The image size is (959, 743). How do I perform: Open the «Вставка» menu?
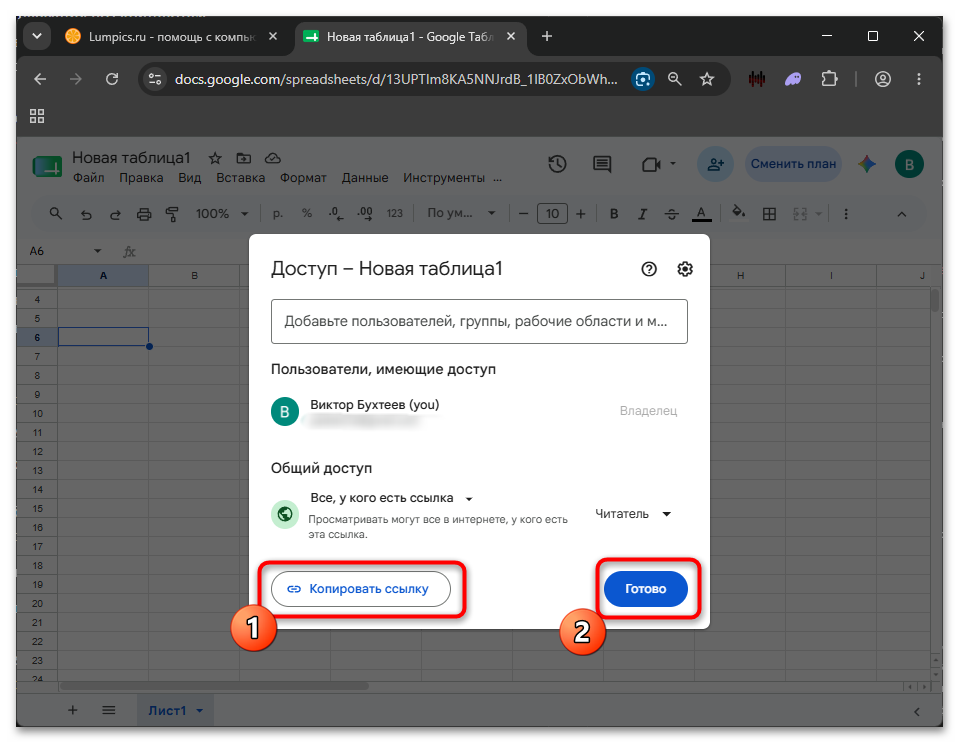click(x=240, y=178)
